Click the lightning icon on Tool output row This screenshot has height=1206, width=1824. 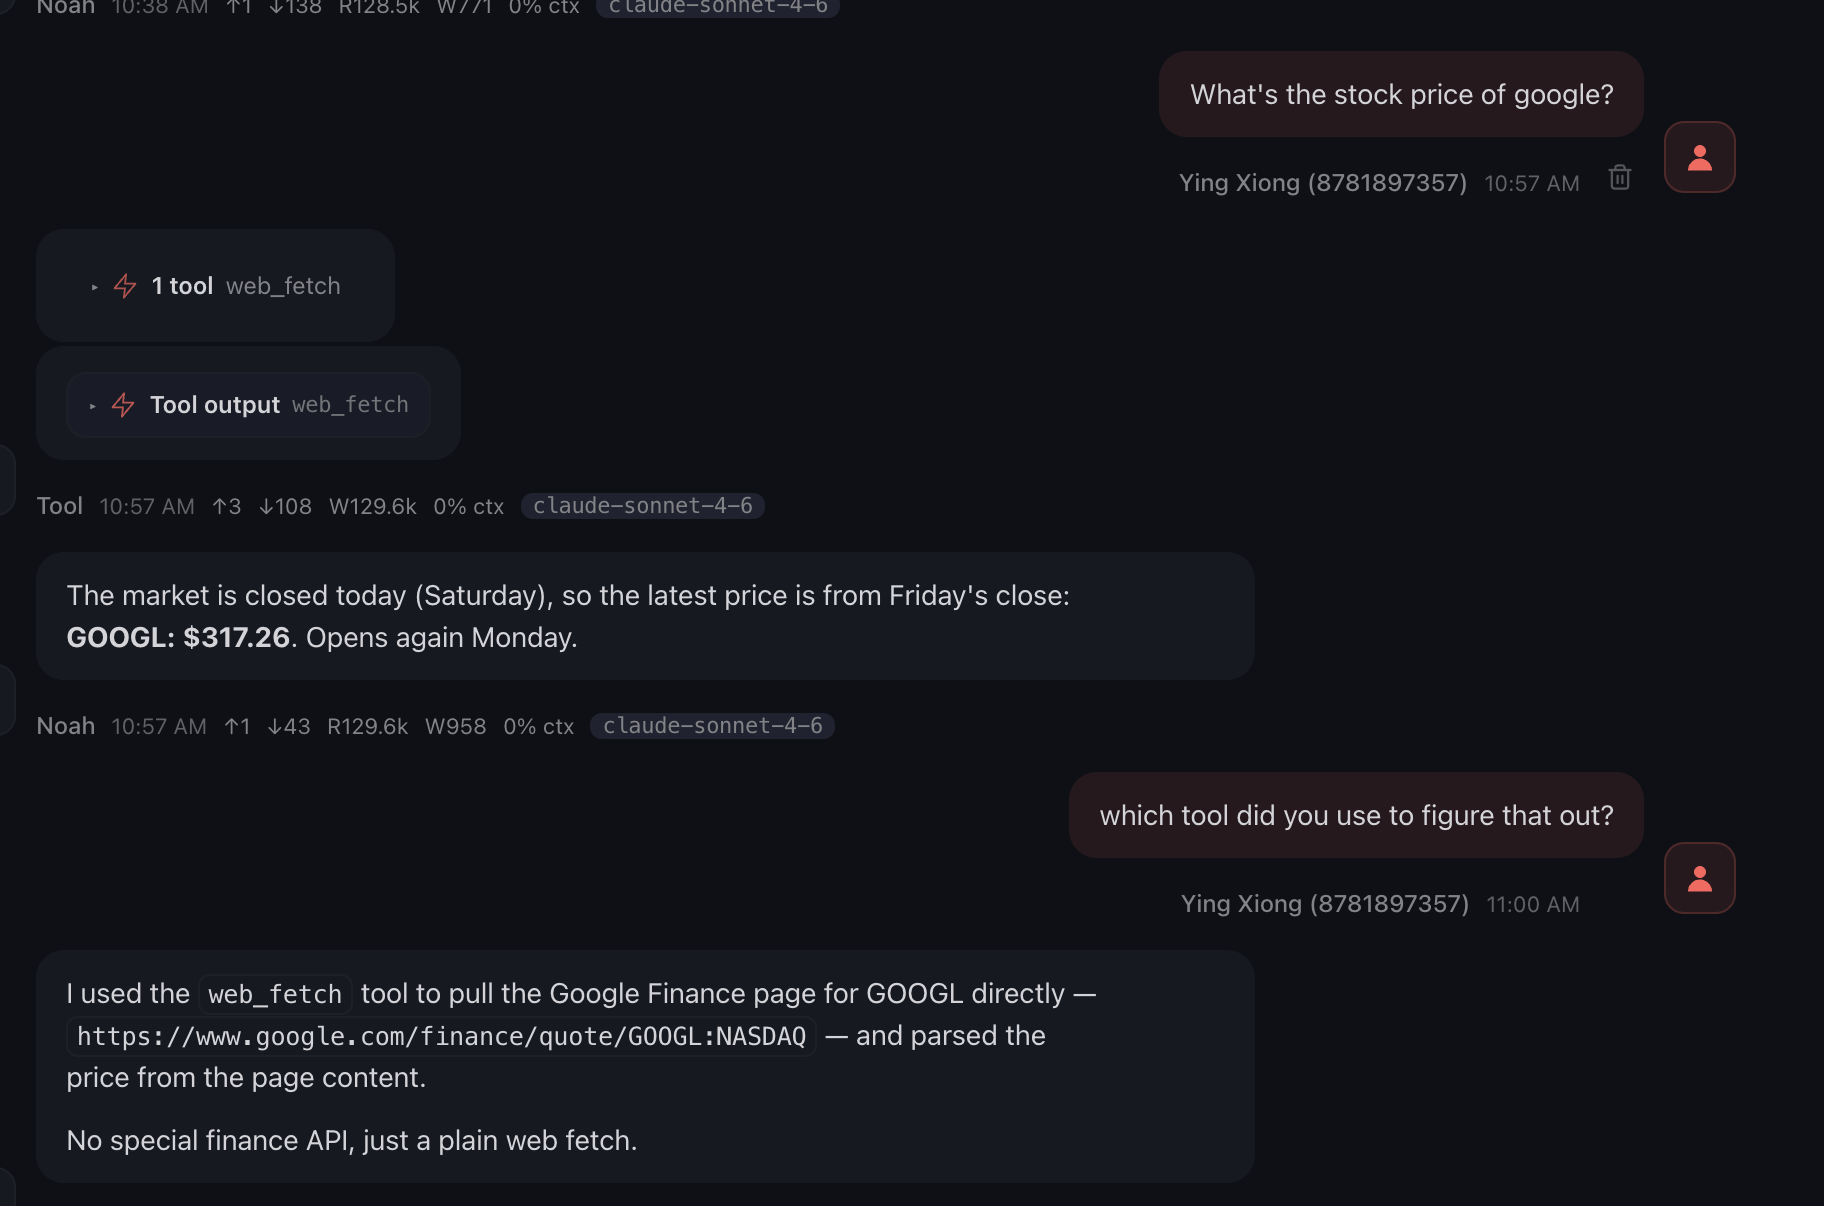tap(123, 405)
